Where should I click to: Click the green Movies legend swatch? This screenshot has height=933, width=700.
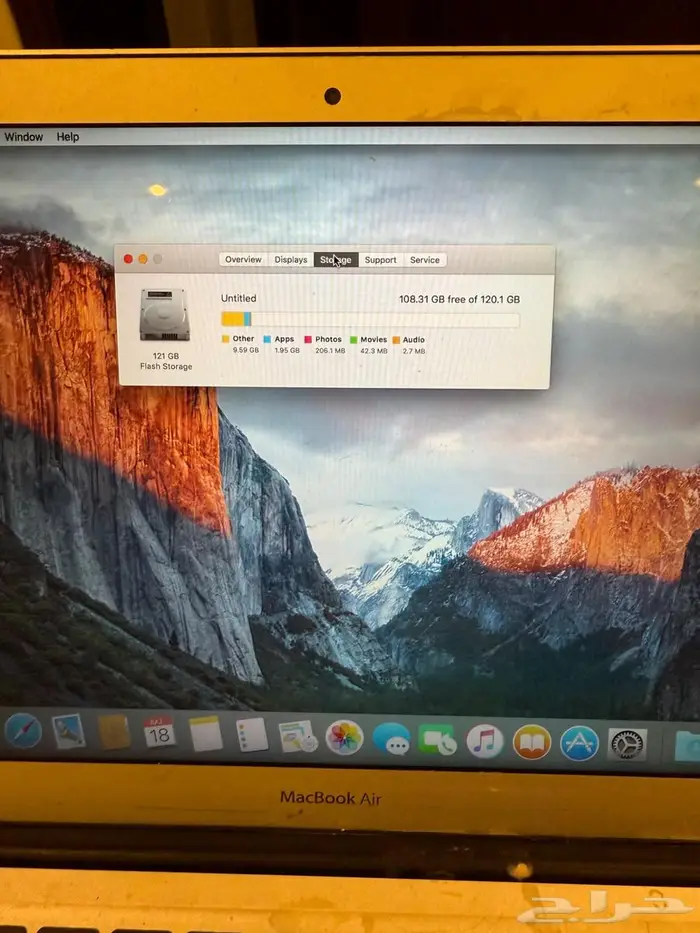tap(354, 340)
